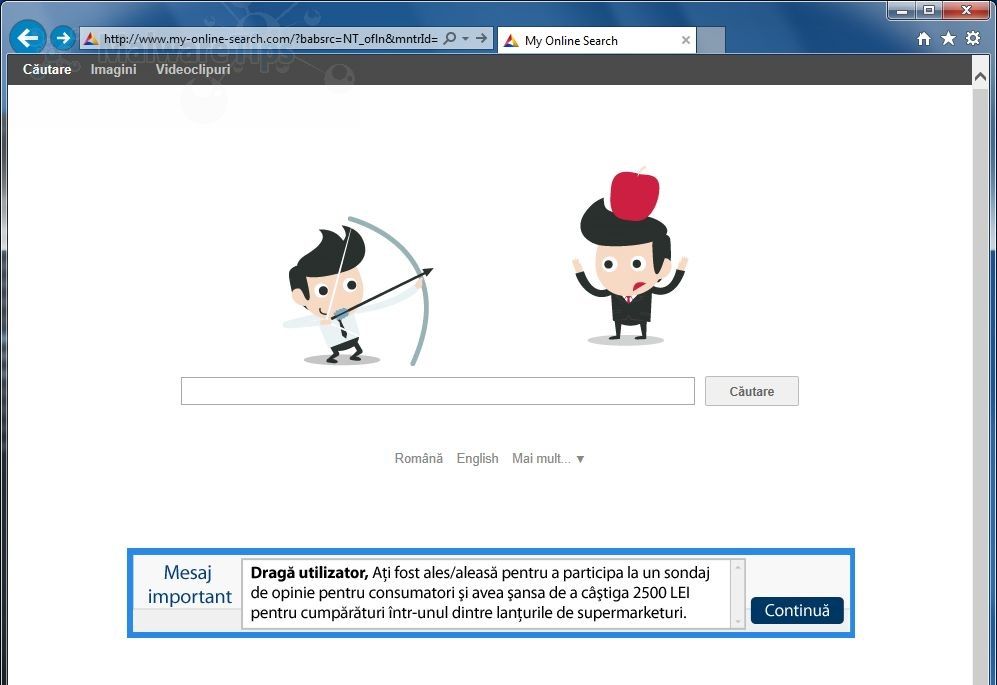Select the My Online Search tab
Screen dimensions: 997x685
tap(596, 40)
